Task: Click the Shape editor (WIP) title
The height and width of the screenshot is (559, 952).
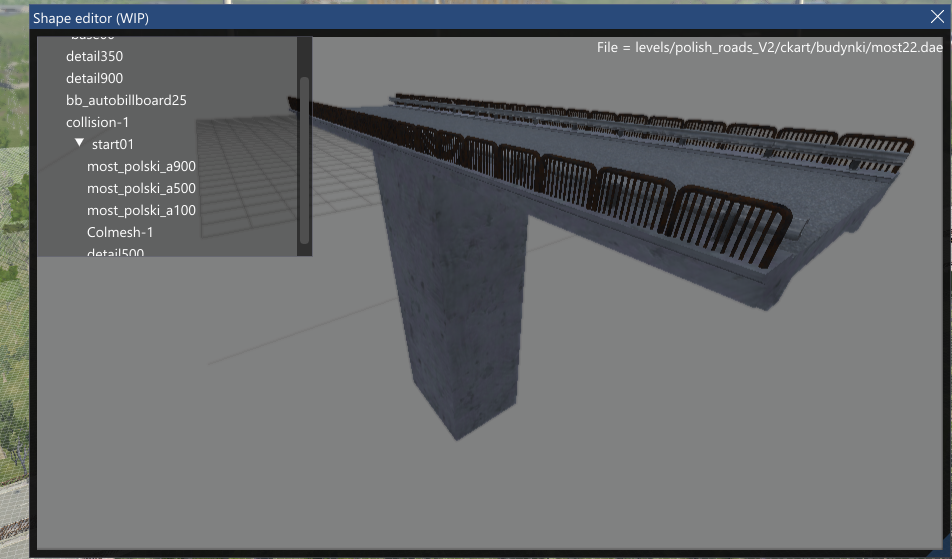Action: [x=90, y=18]
